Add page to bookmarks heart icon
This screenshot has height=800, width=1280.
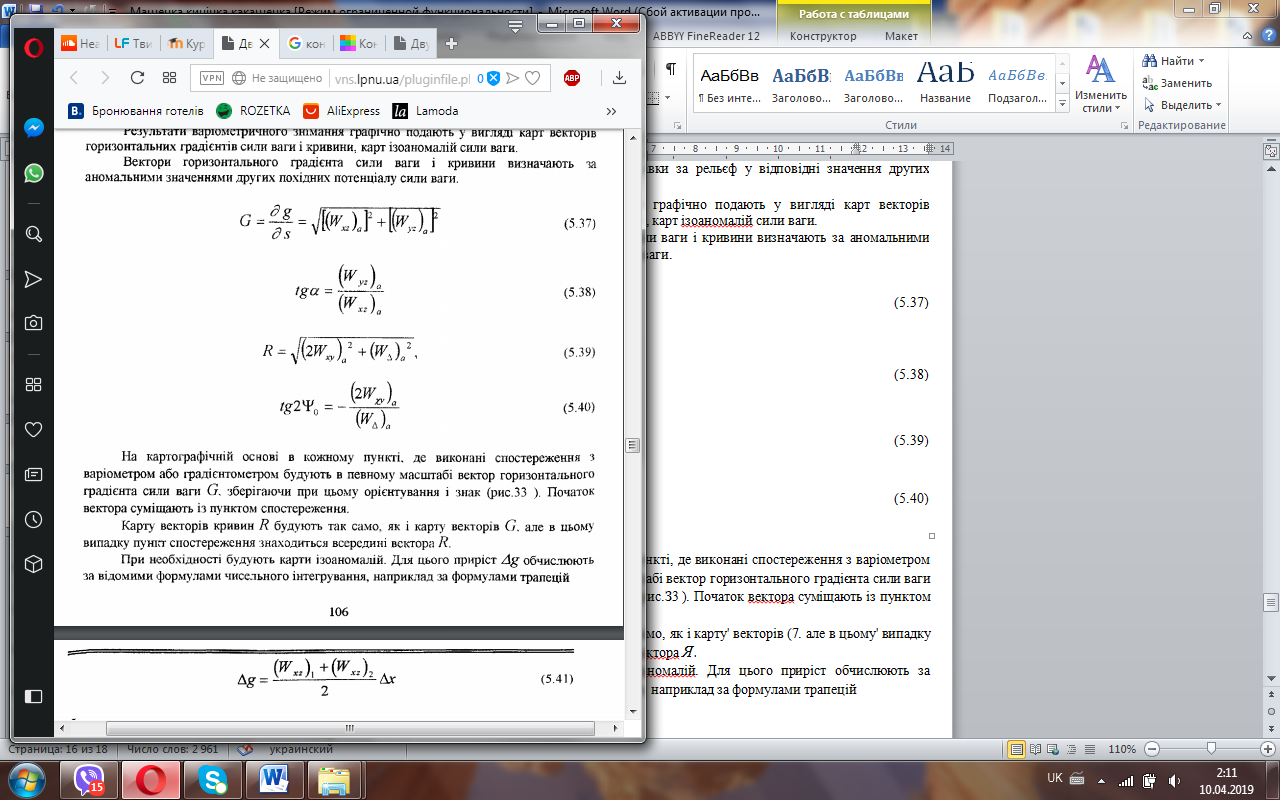click(x=533, y=78)
